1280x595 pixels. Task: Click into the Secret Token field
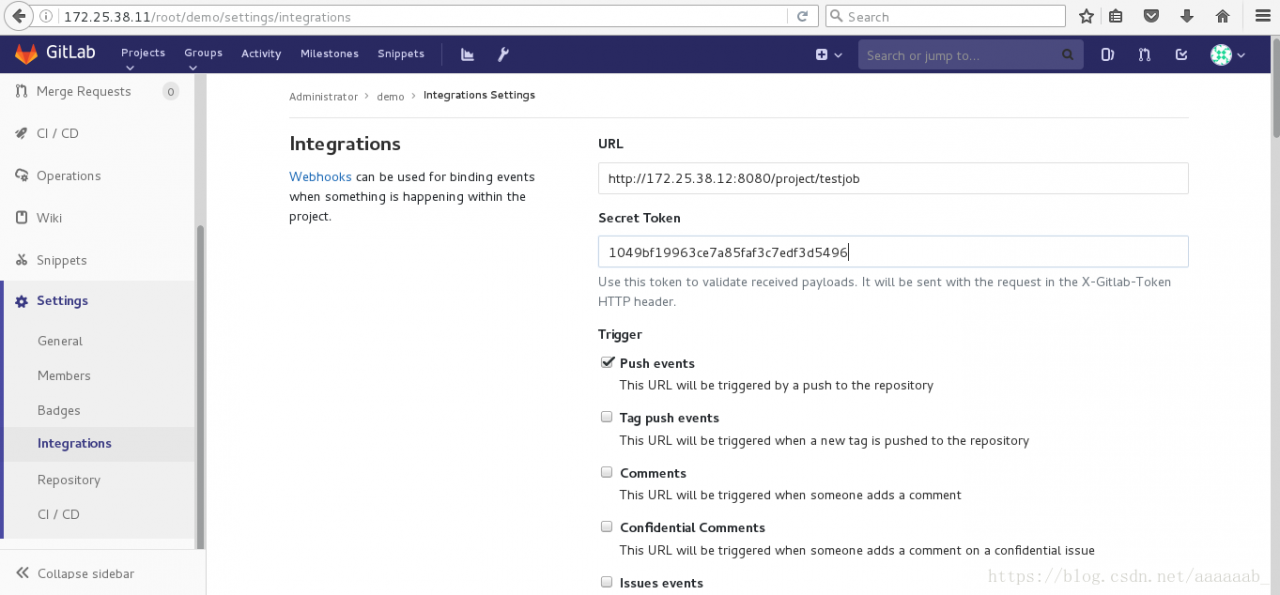893,252
